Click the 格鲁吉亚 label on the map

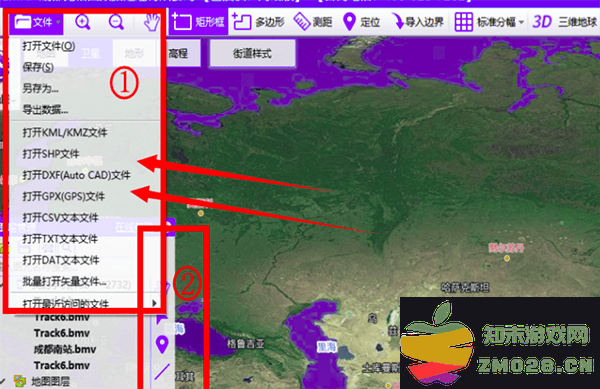(246, 343)
